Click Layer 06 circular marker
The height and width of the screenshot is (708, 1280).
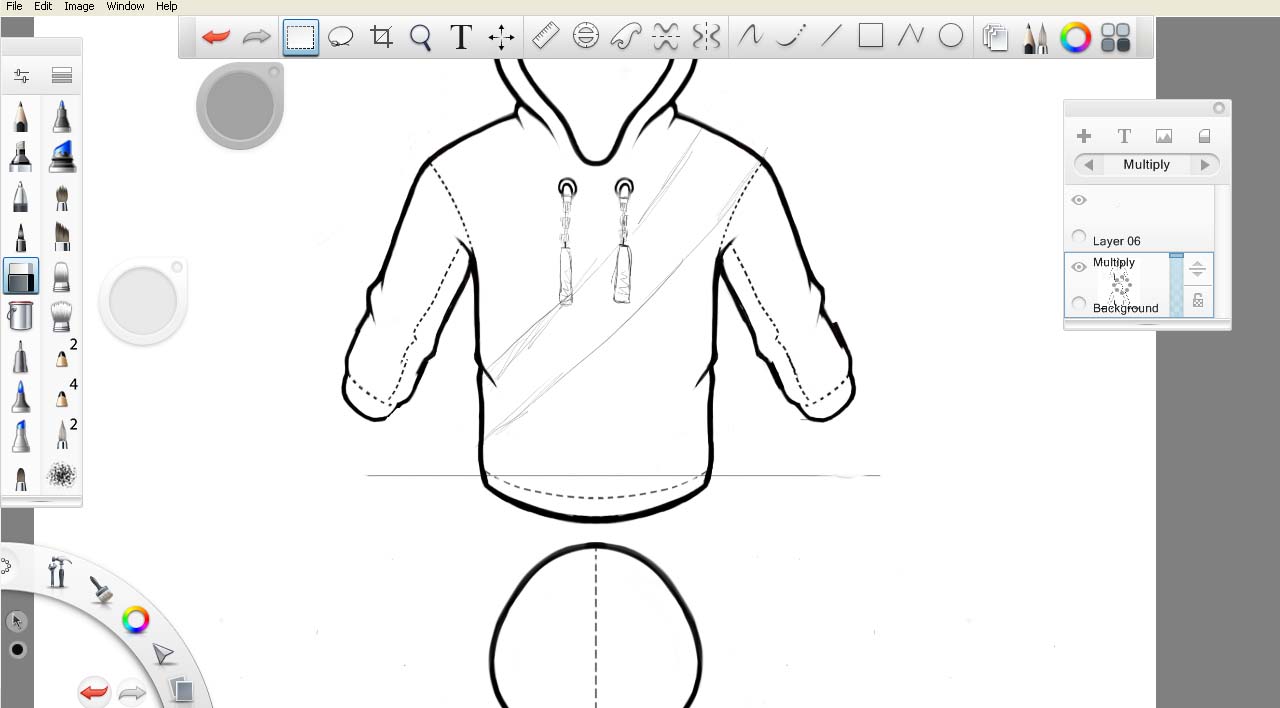coord(1079,237)
